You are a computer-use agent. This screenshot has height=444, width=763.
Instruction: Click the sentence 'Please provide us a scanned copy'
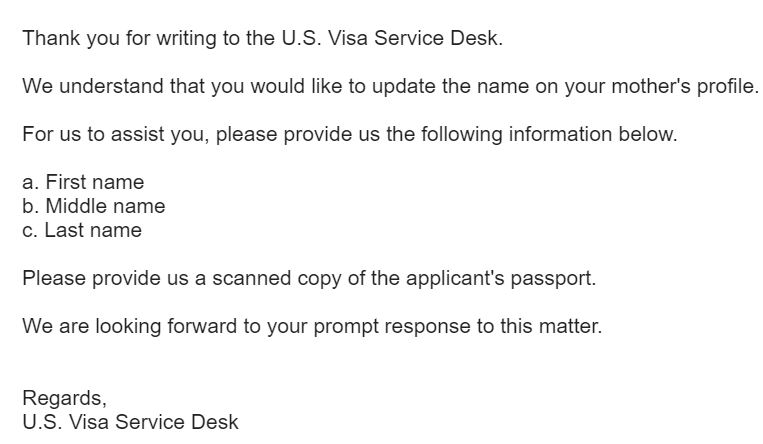point(309,278)
